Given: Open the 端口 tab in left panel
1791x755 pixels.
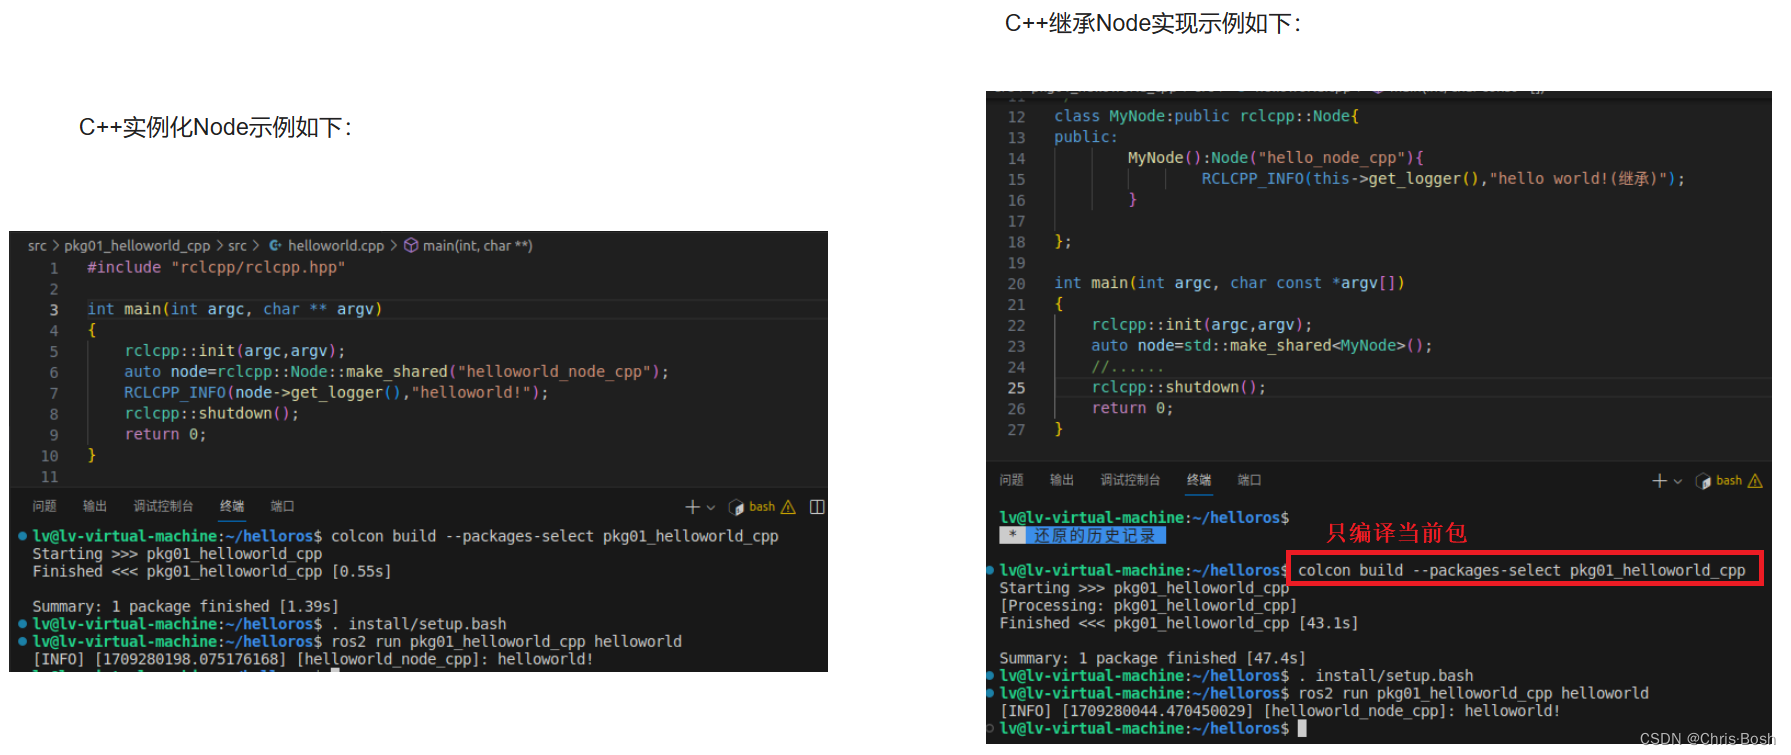Looking at the screenshot, I should 282,507.
